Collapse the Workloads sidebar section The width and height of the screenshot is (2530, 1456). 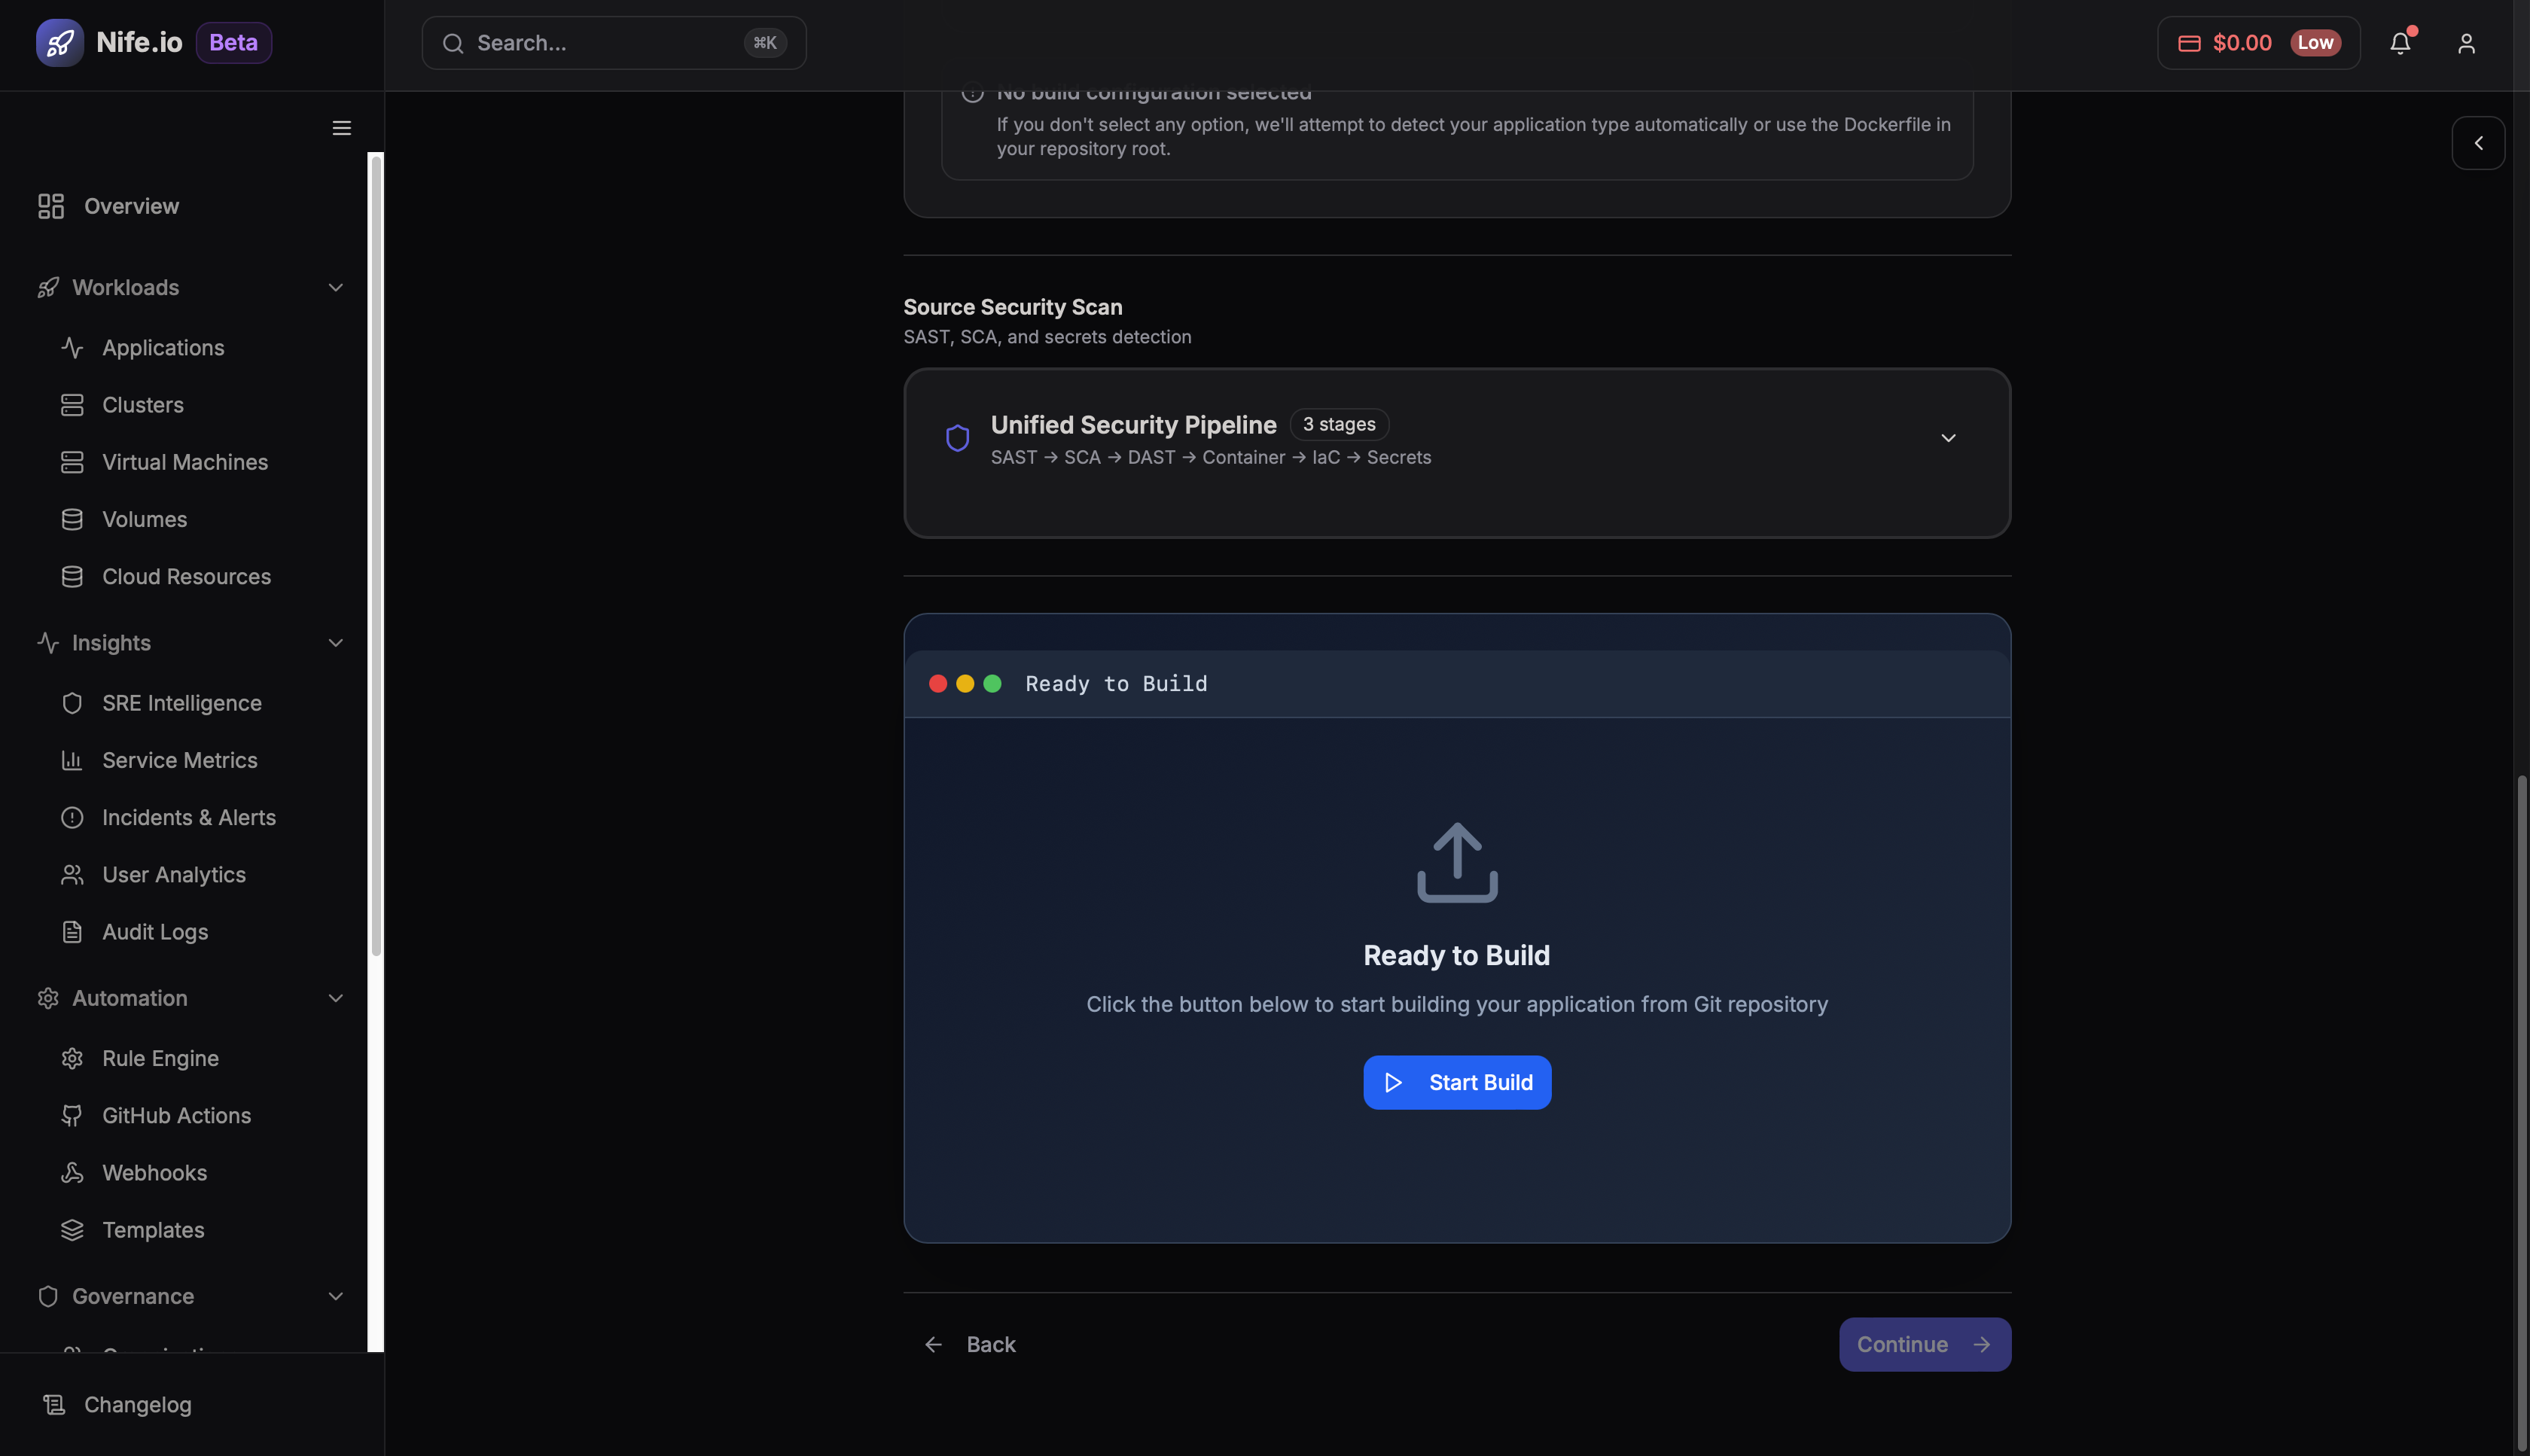tap(335, 288)
